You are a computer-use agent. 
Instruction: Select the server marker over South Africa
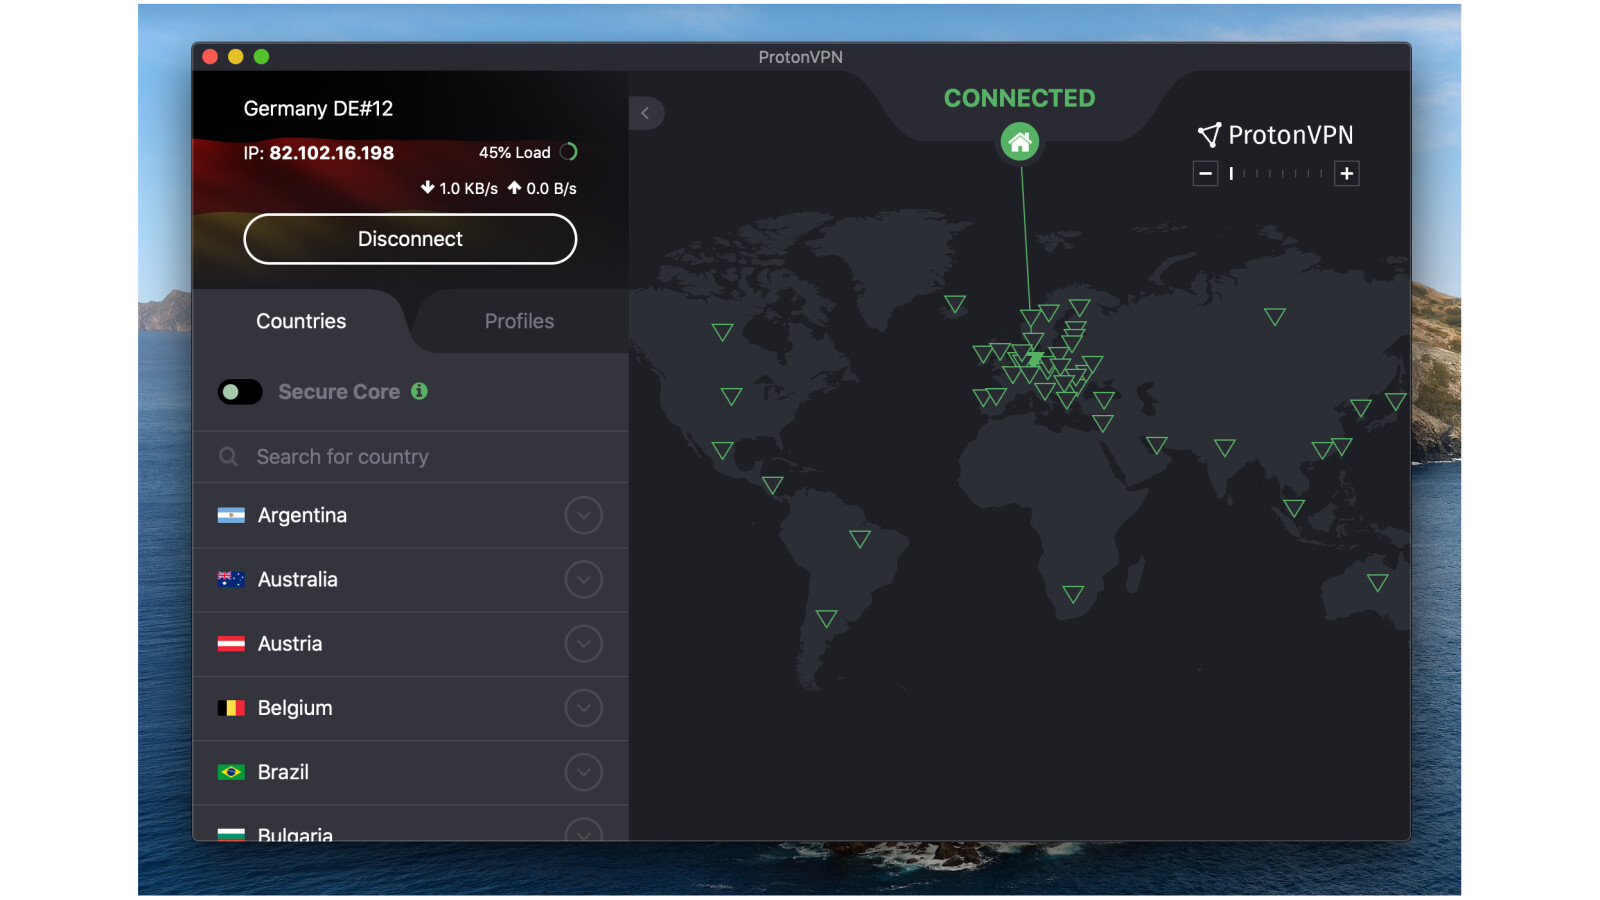pos(1073,594)
